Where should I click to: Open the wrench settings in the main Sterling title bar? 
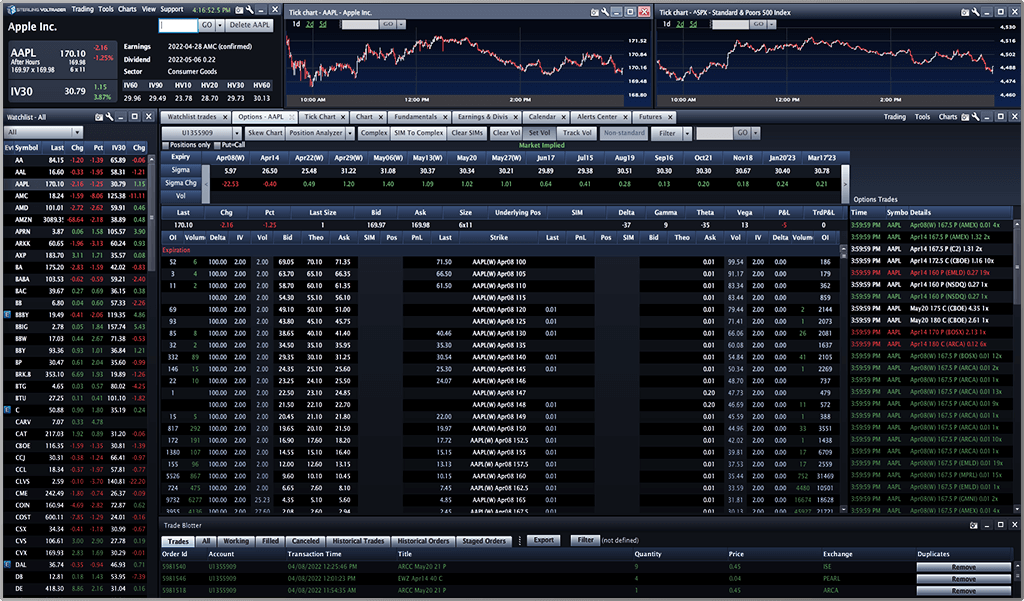(249, 10)
